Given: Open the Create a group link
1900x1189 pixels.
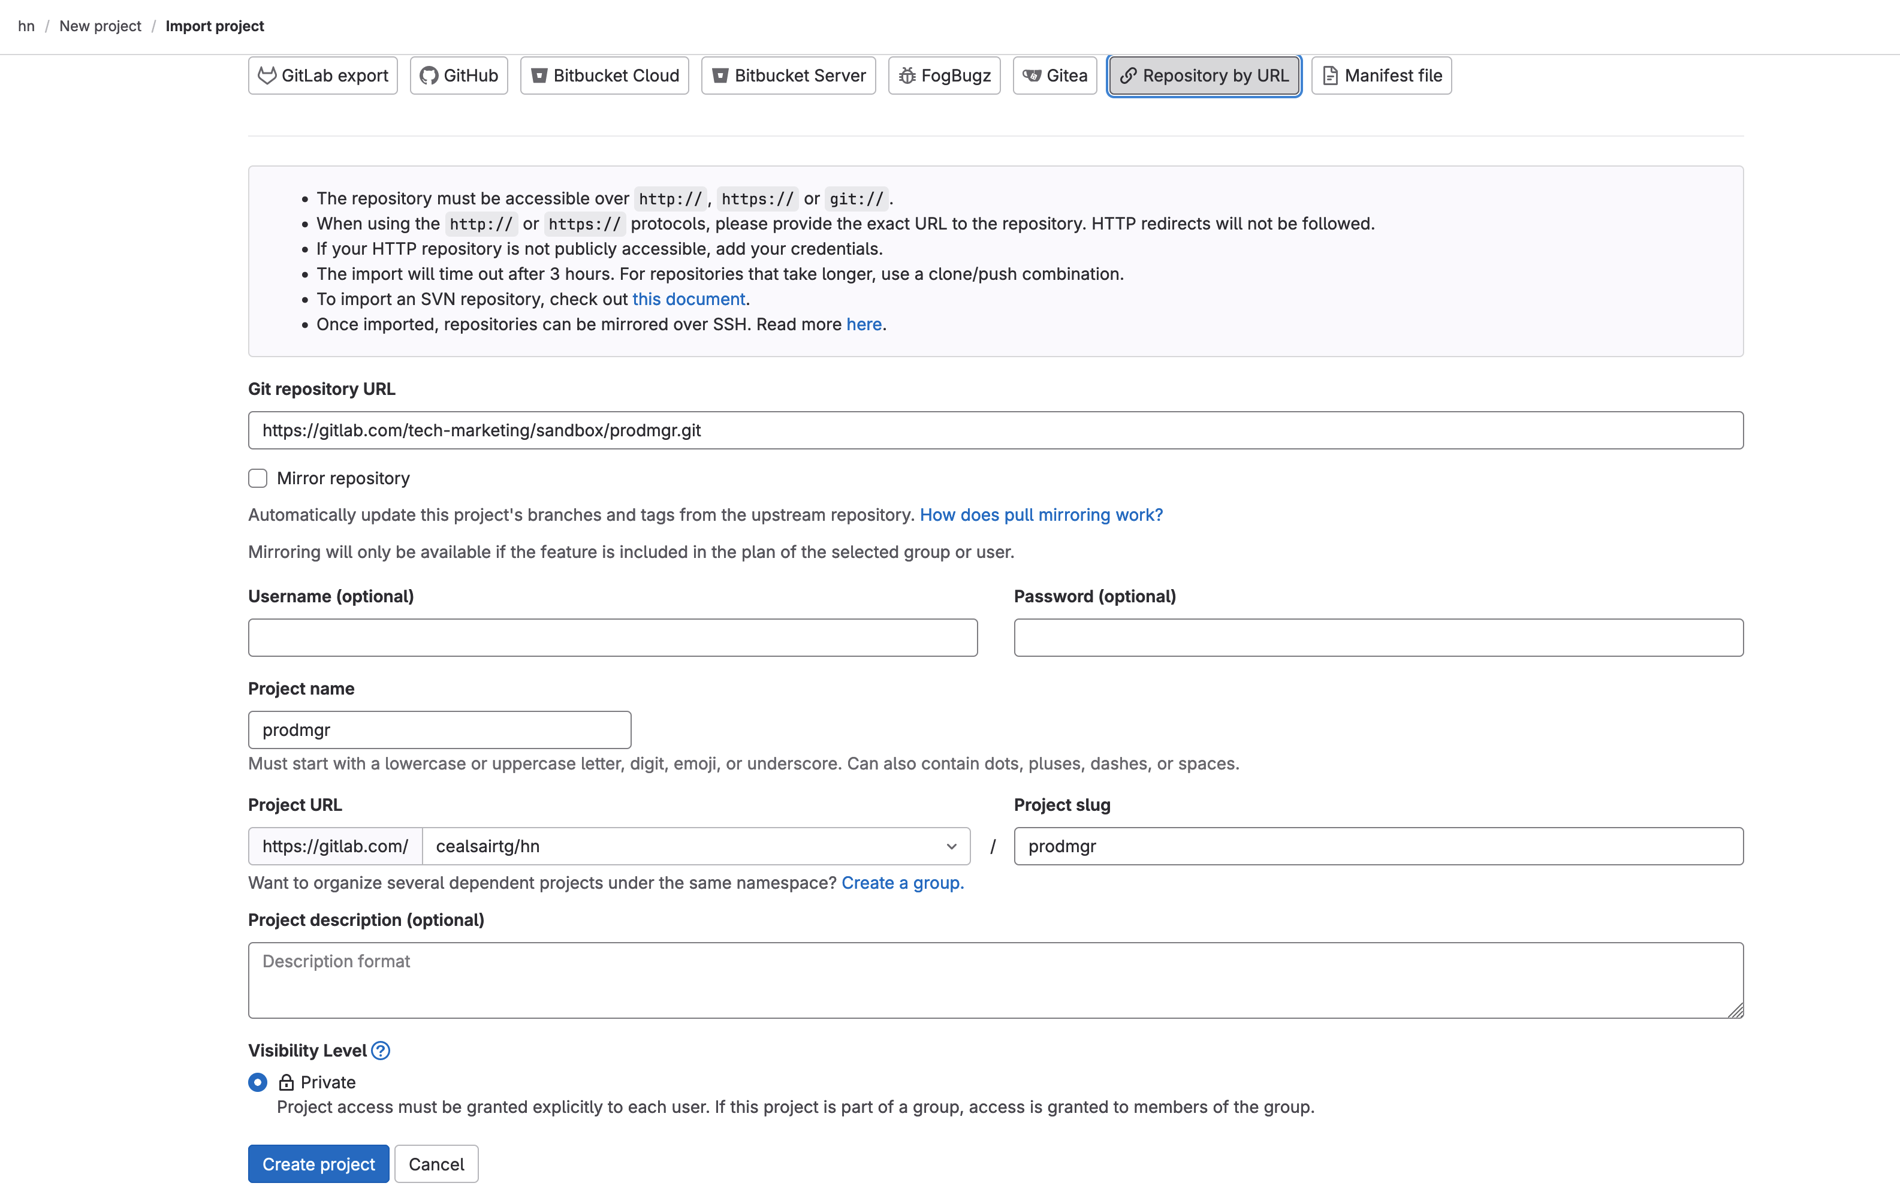Looking at the screenshot, I should click(x=901, y=882).
